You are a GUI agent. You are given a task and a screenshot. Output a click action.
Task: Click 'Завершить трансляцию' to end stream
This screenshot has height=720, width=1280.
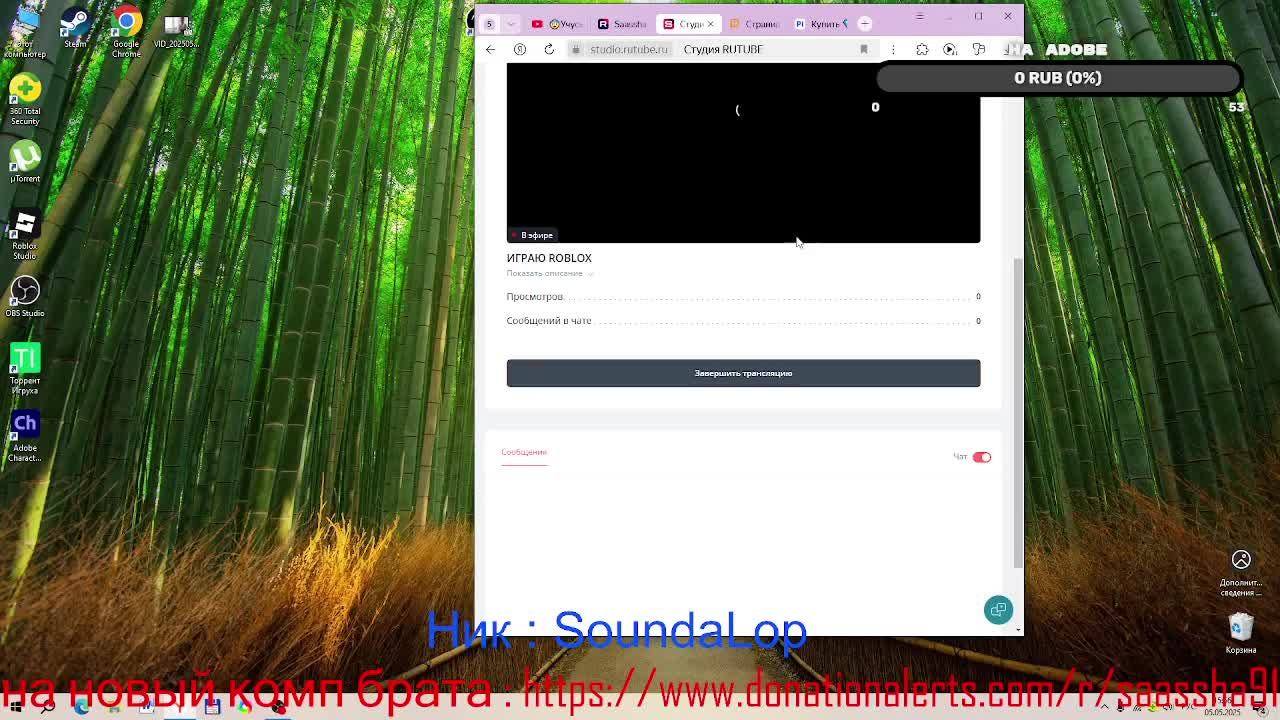tap(743, 373)
